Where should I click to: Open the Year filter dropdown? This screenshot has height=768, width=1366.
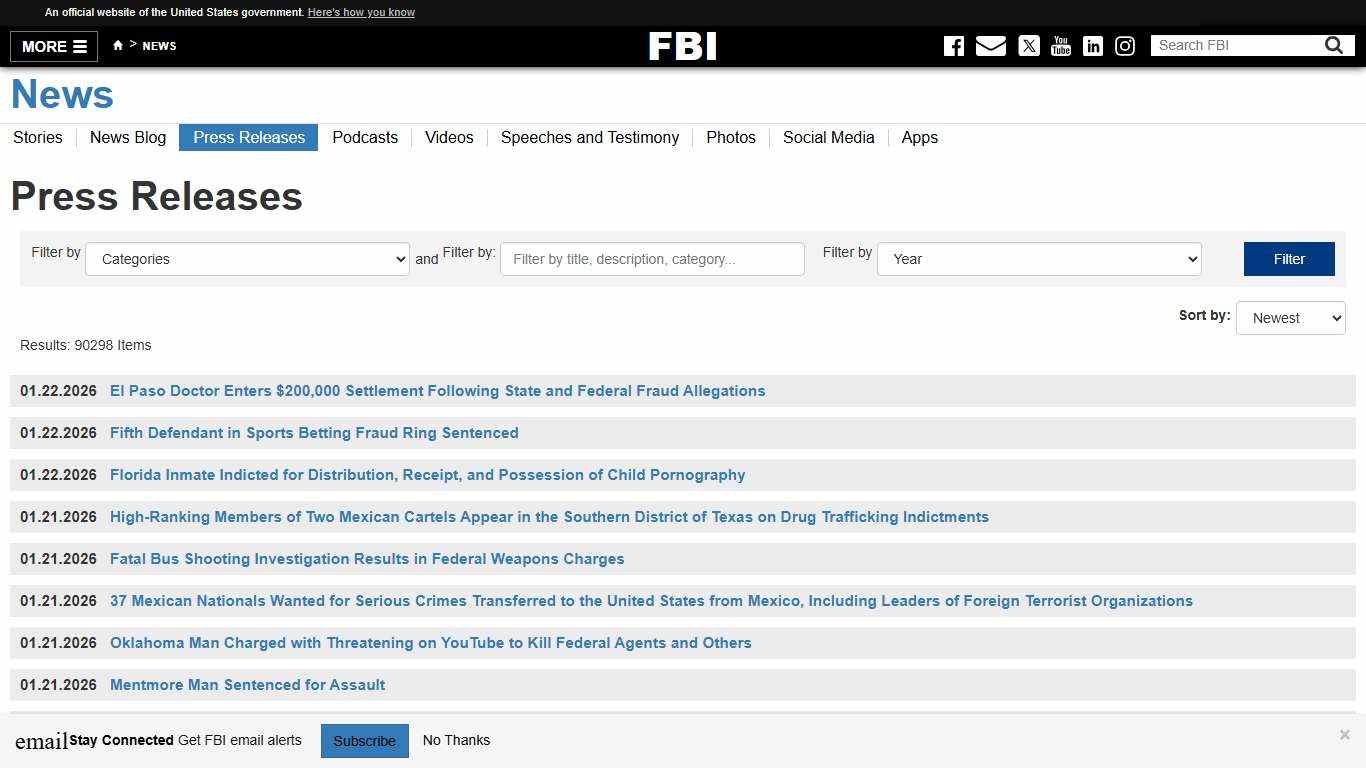tap(1038, 259)
